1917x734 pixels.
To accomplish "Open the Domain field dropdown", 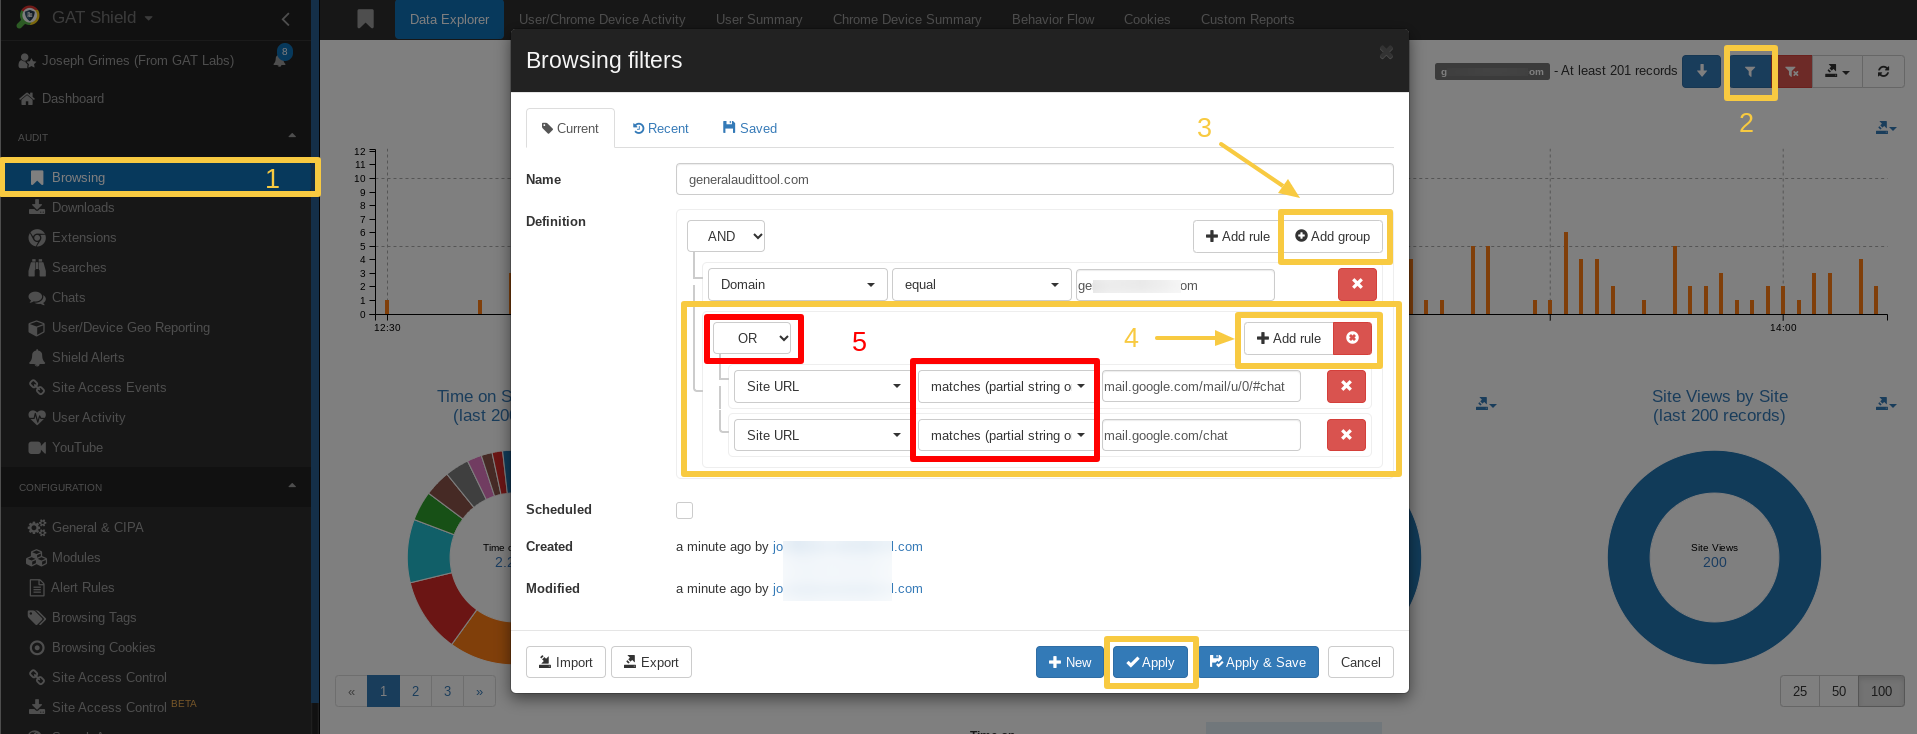I will click(797, 284).
